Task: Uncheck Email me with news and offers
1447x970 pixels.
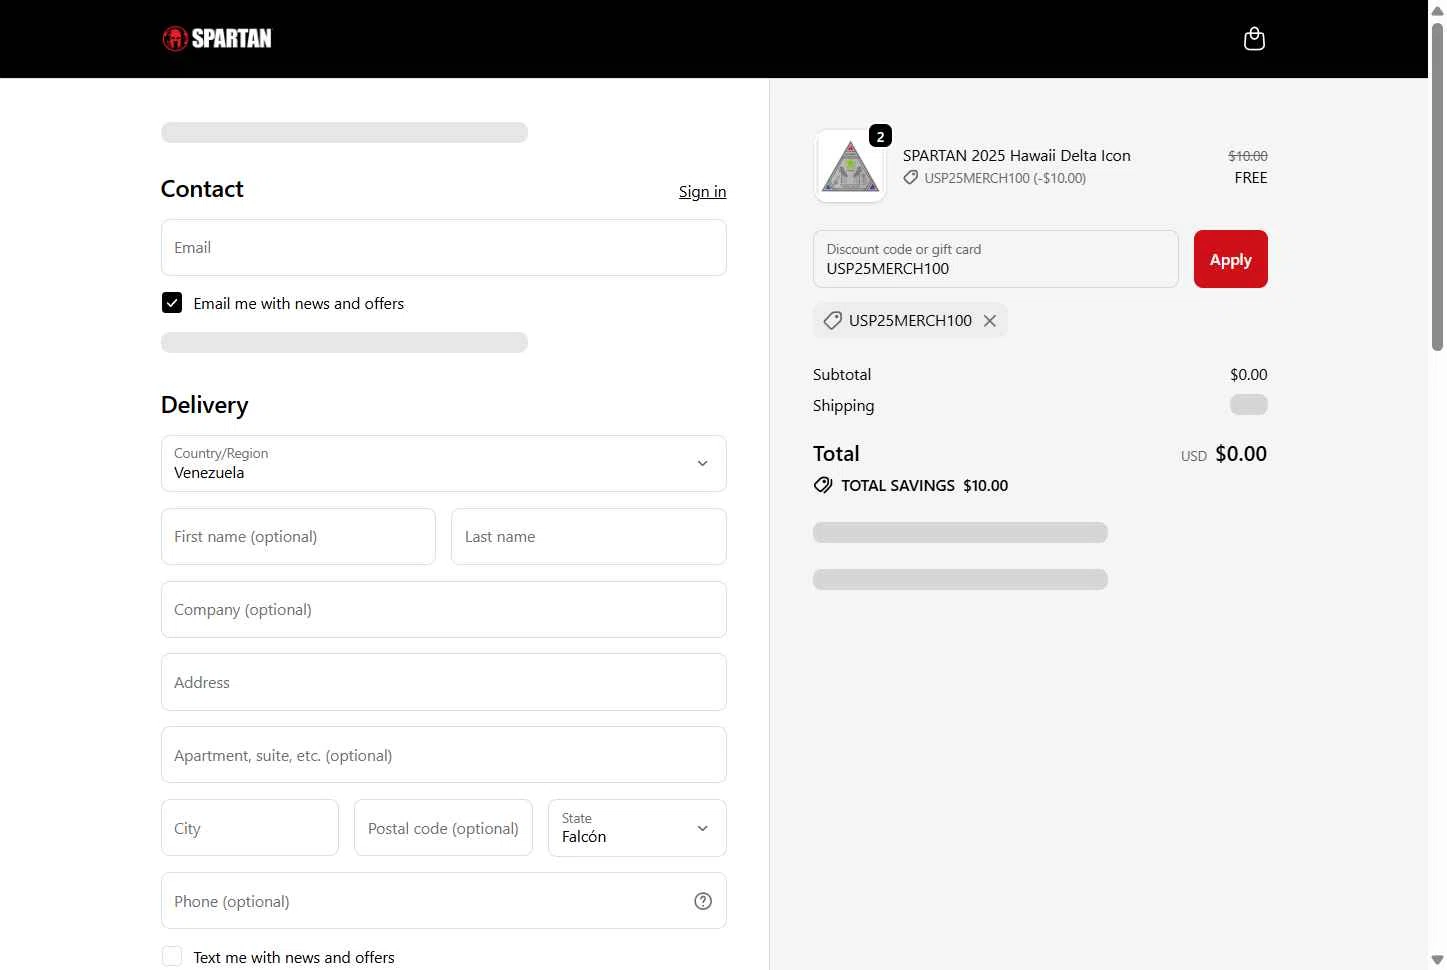Action: pos(172,303)
